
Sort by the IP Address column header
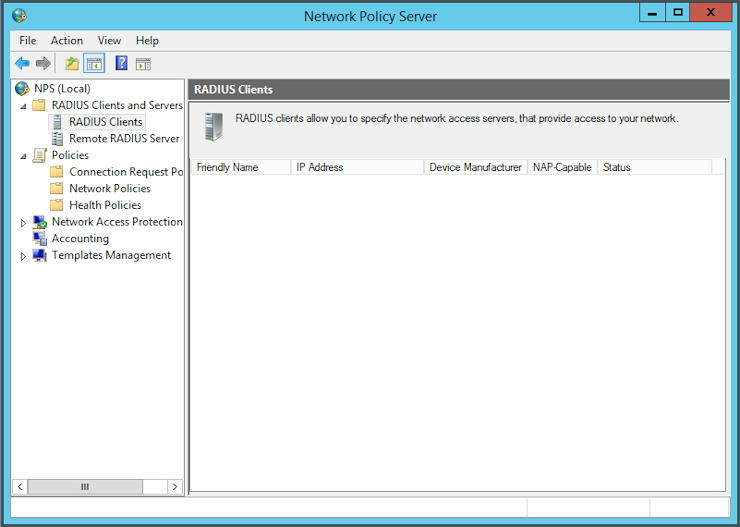coord(357,167)
